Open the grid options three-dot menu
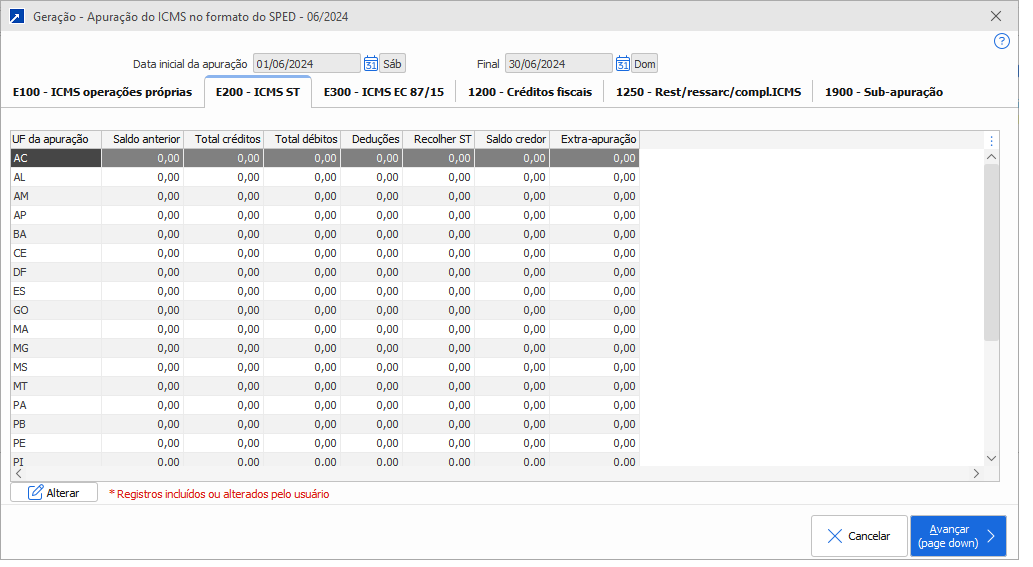The image size is (1033, 567). [991, 140]
